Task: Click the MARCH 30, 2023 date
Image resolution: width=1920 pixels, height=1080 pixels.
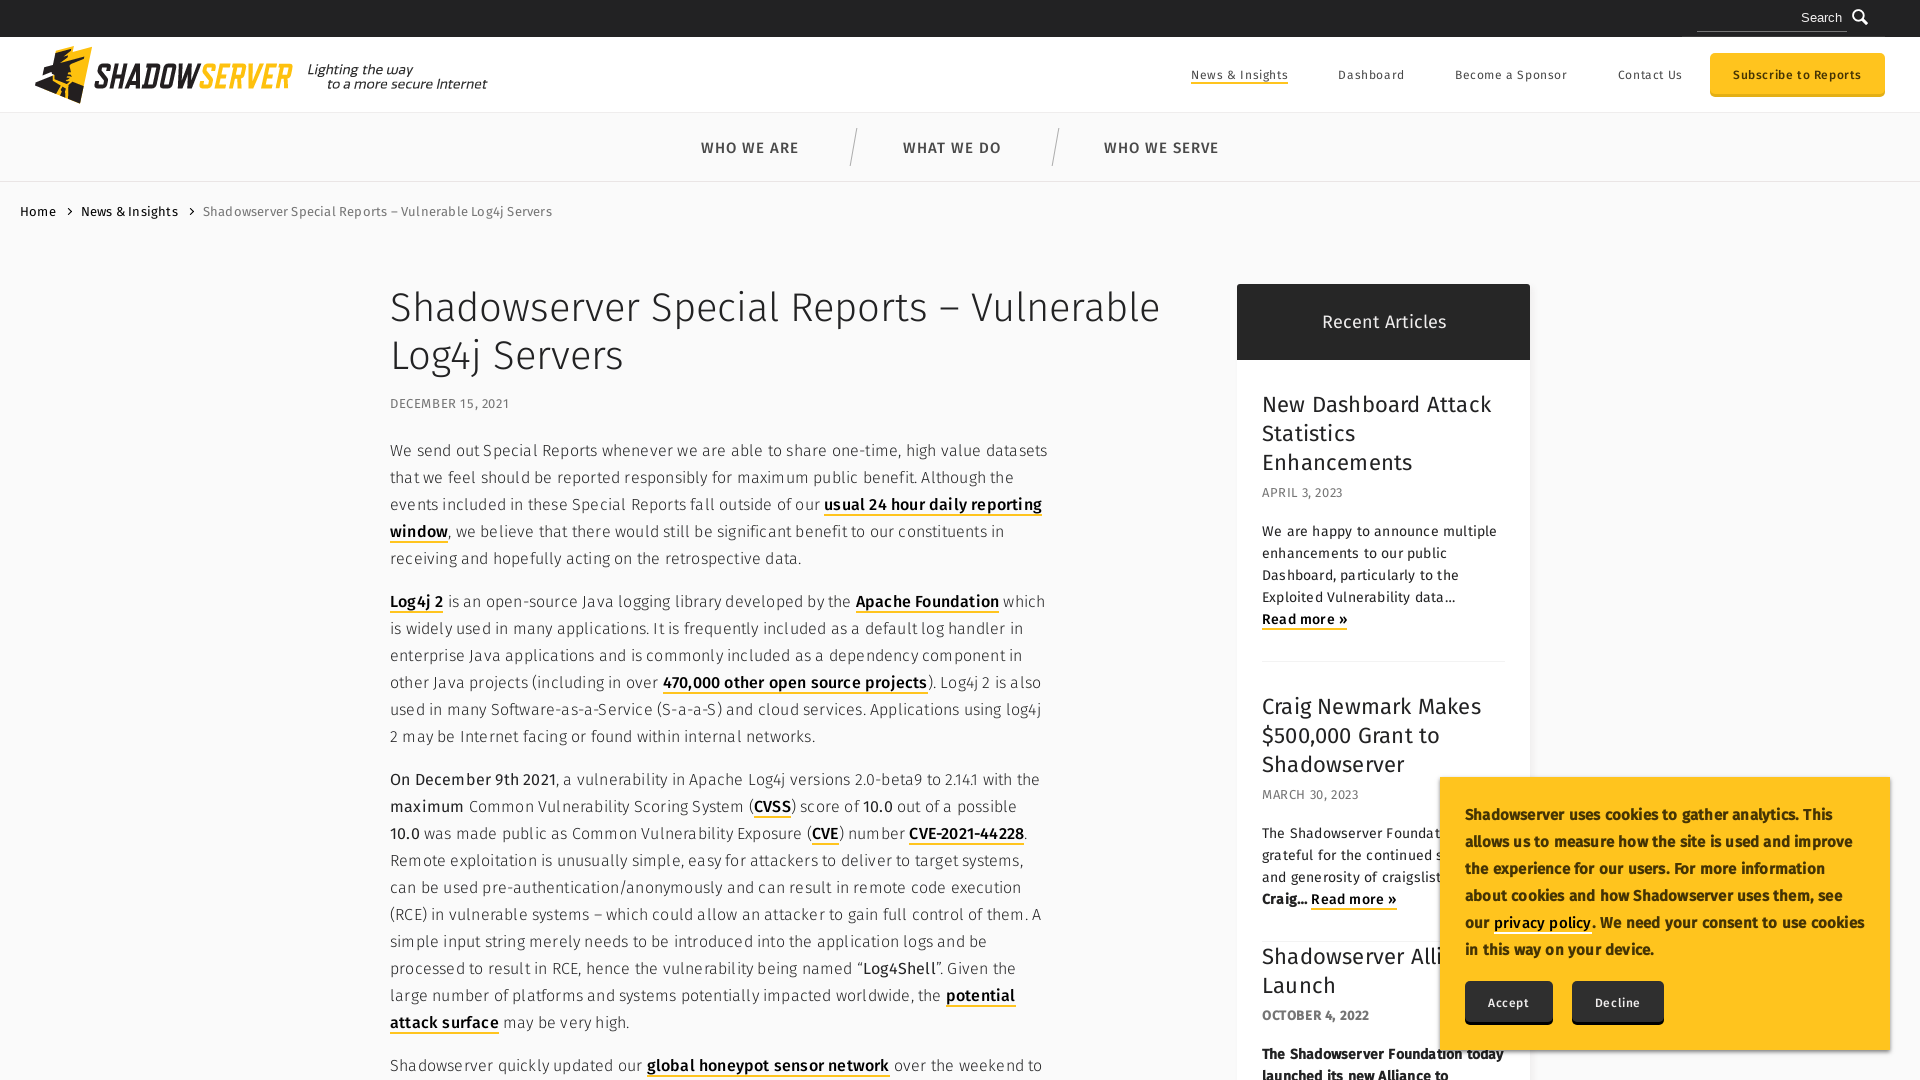Action: pos(1310,795)
